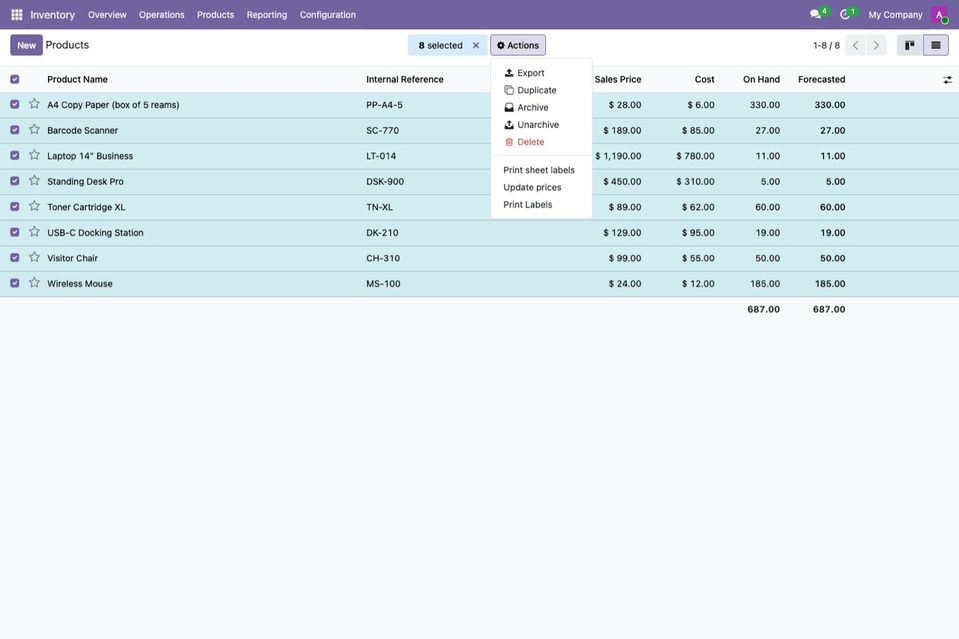Favorite the Toner Cartridge XL row
The height and width of the screenshot is (639, 959).
[34, 206]
